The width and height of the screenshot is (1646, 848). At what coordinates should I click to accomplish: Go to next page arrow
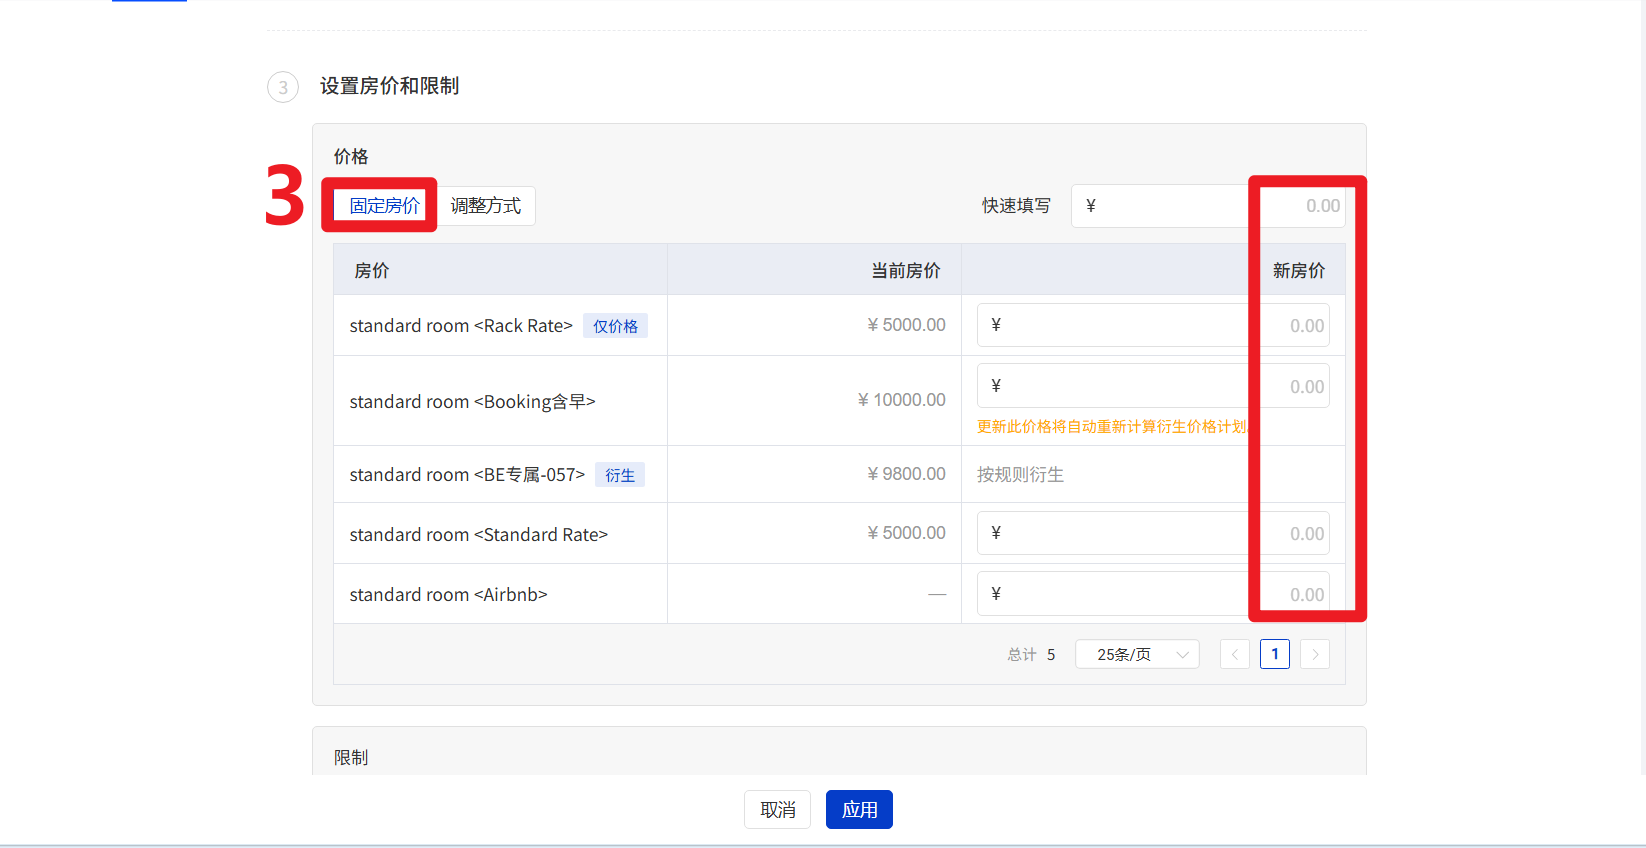(x=1315, y=654)
